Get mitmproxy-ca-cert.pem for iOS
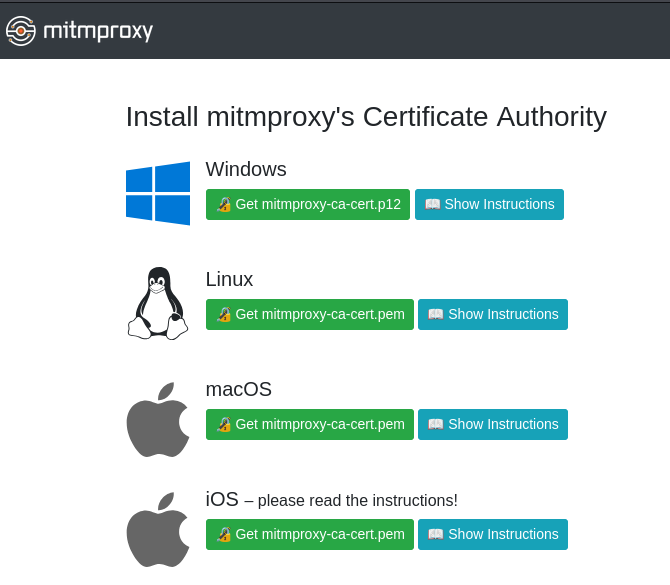The width and height of the screenshot is (670, 585). (310, 534)
